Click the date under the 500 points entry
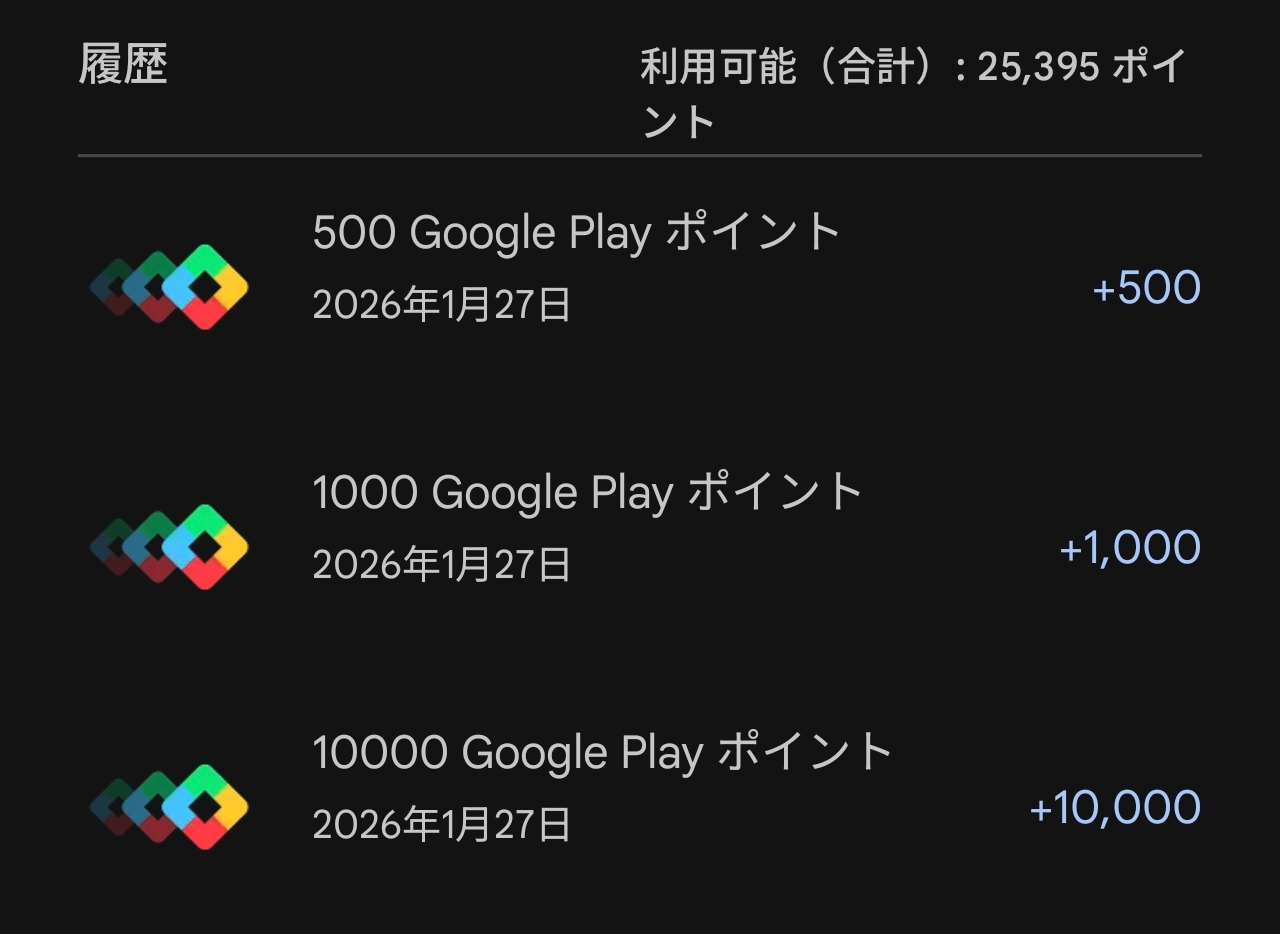 click(441, 305)
